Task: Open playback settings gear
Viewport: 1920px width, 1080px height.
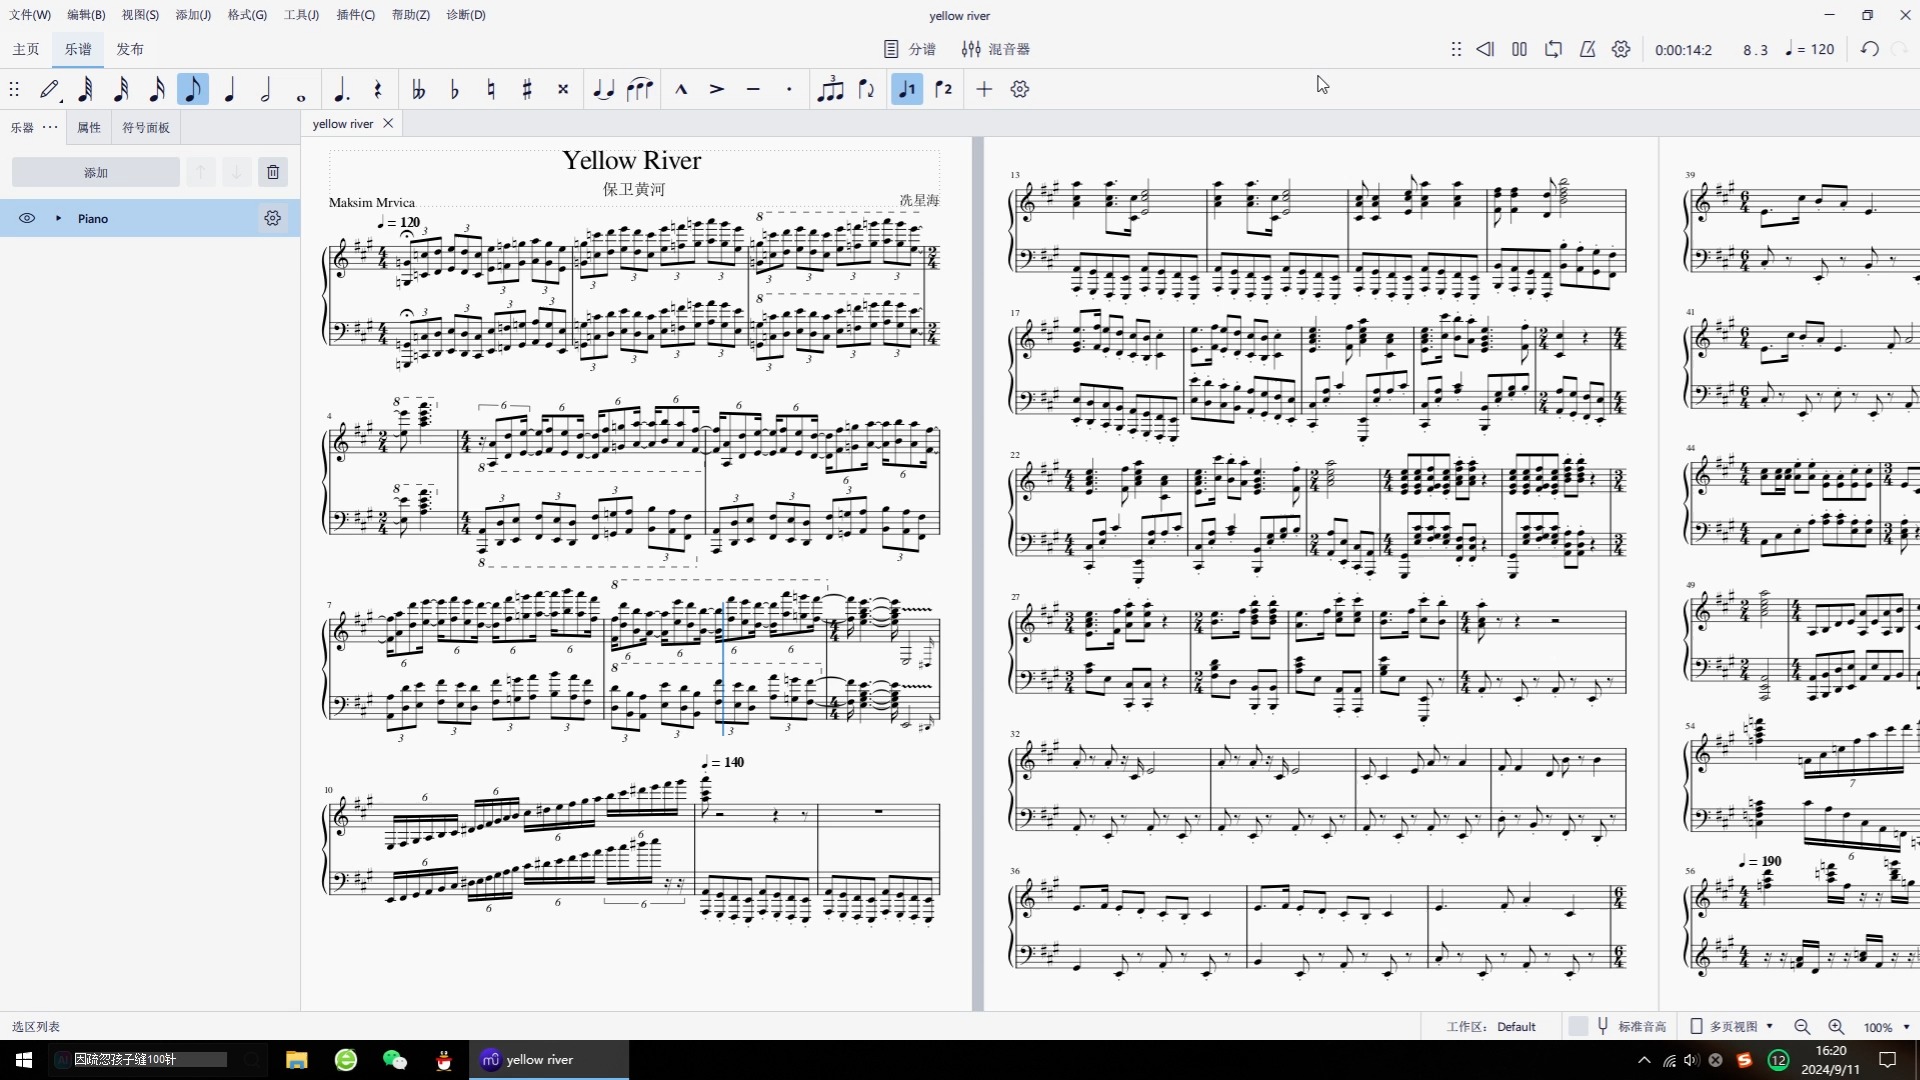Action: point(1622,49)
